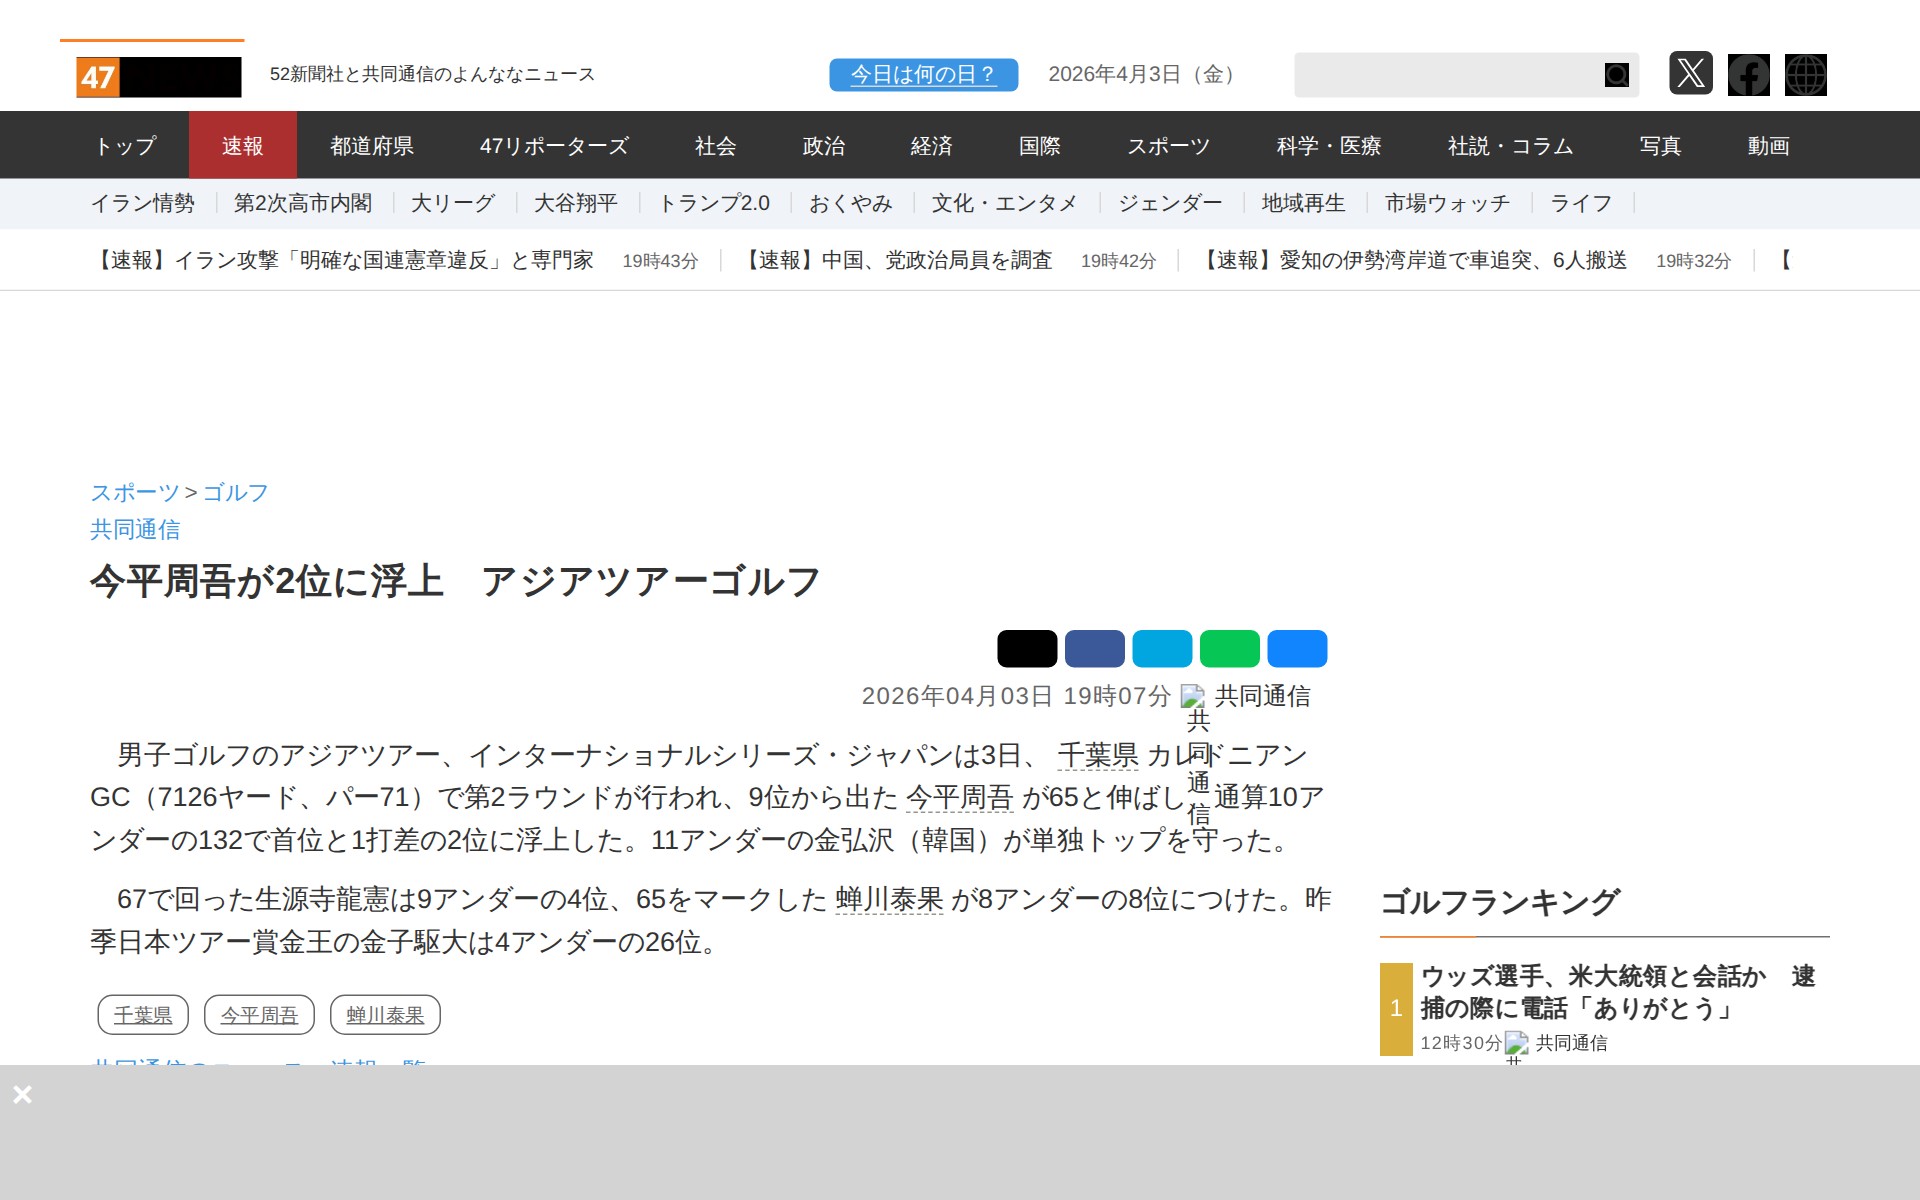Open イラン攻撃 breaking news headline

[x=342, y=261]
